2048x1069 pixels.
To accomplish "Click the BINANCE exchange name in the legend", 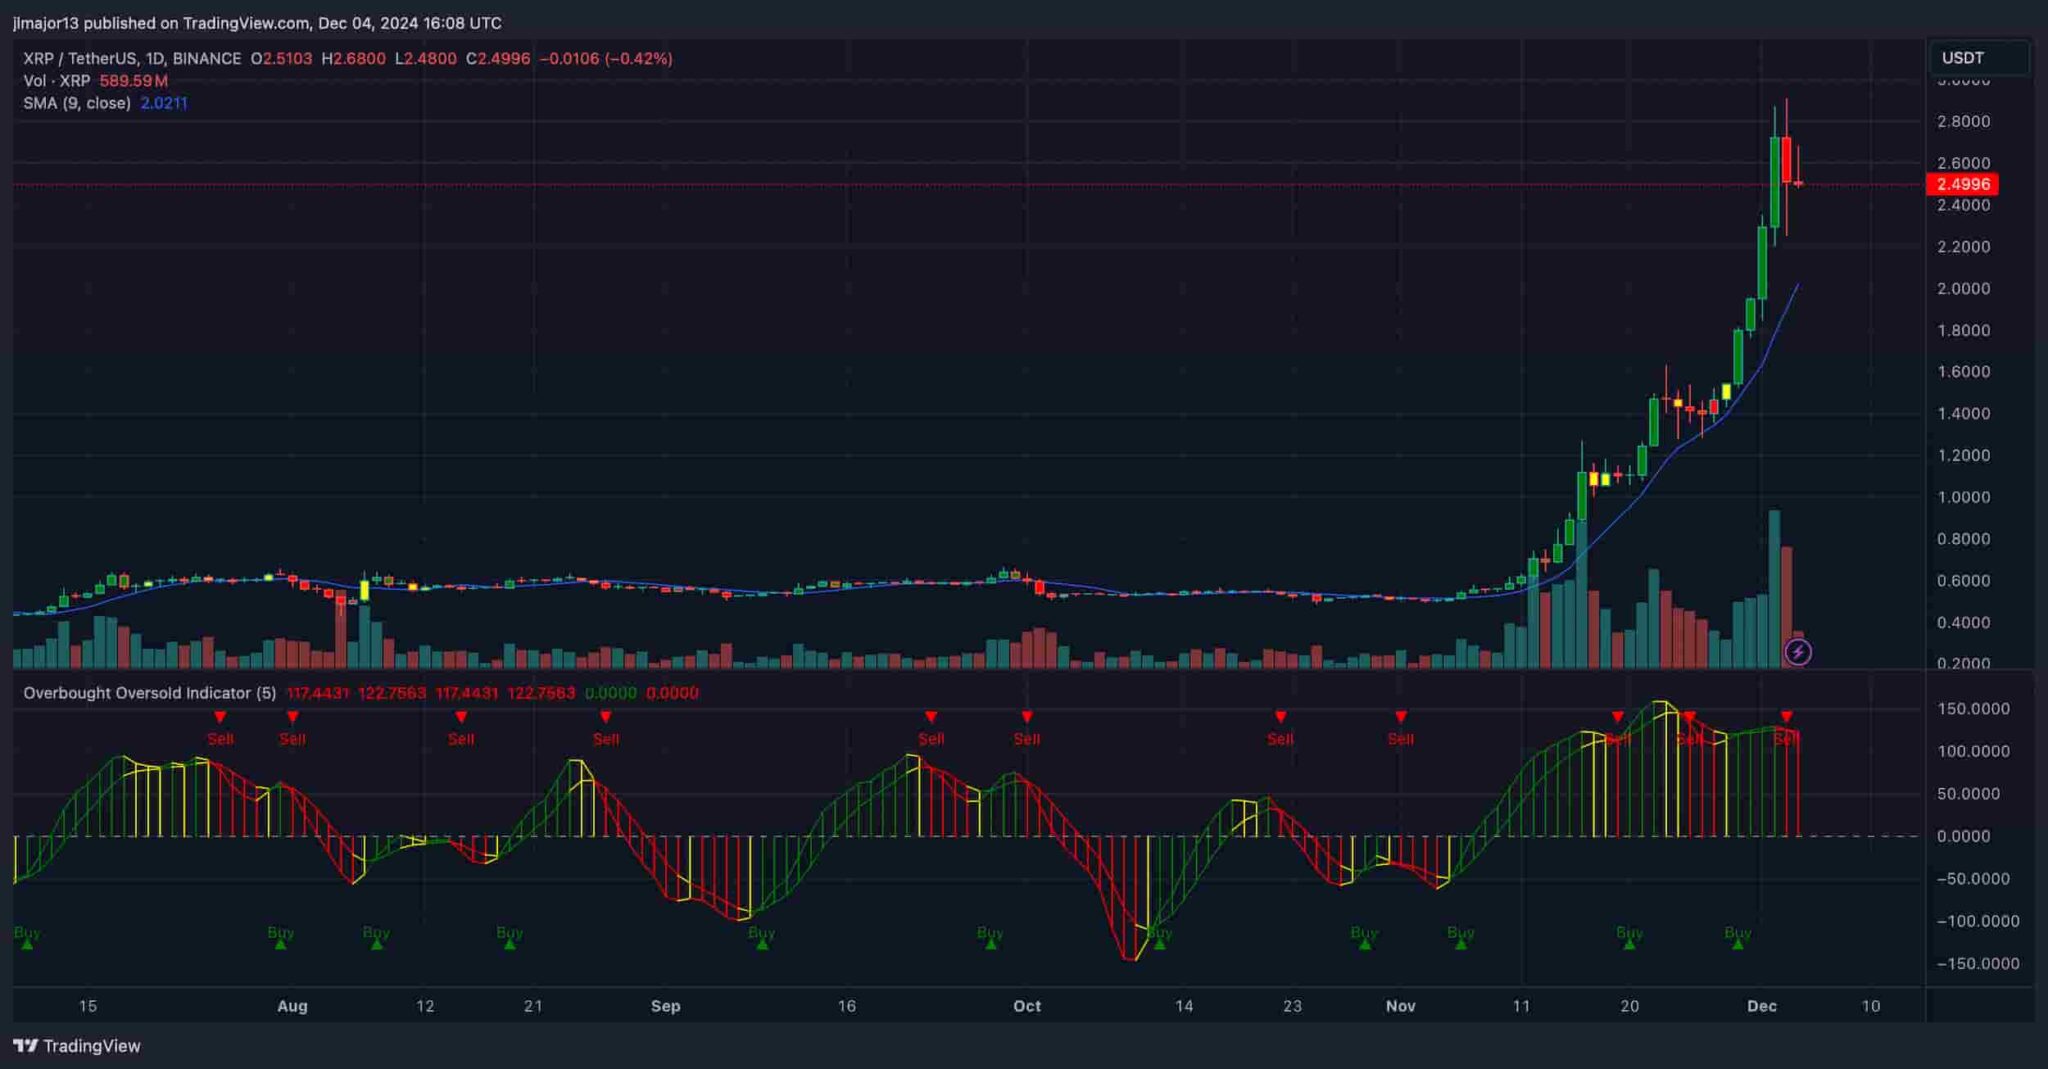I will [205, 58].
